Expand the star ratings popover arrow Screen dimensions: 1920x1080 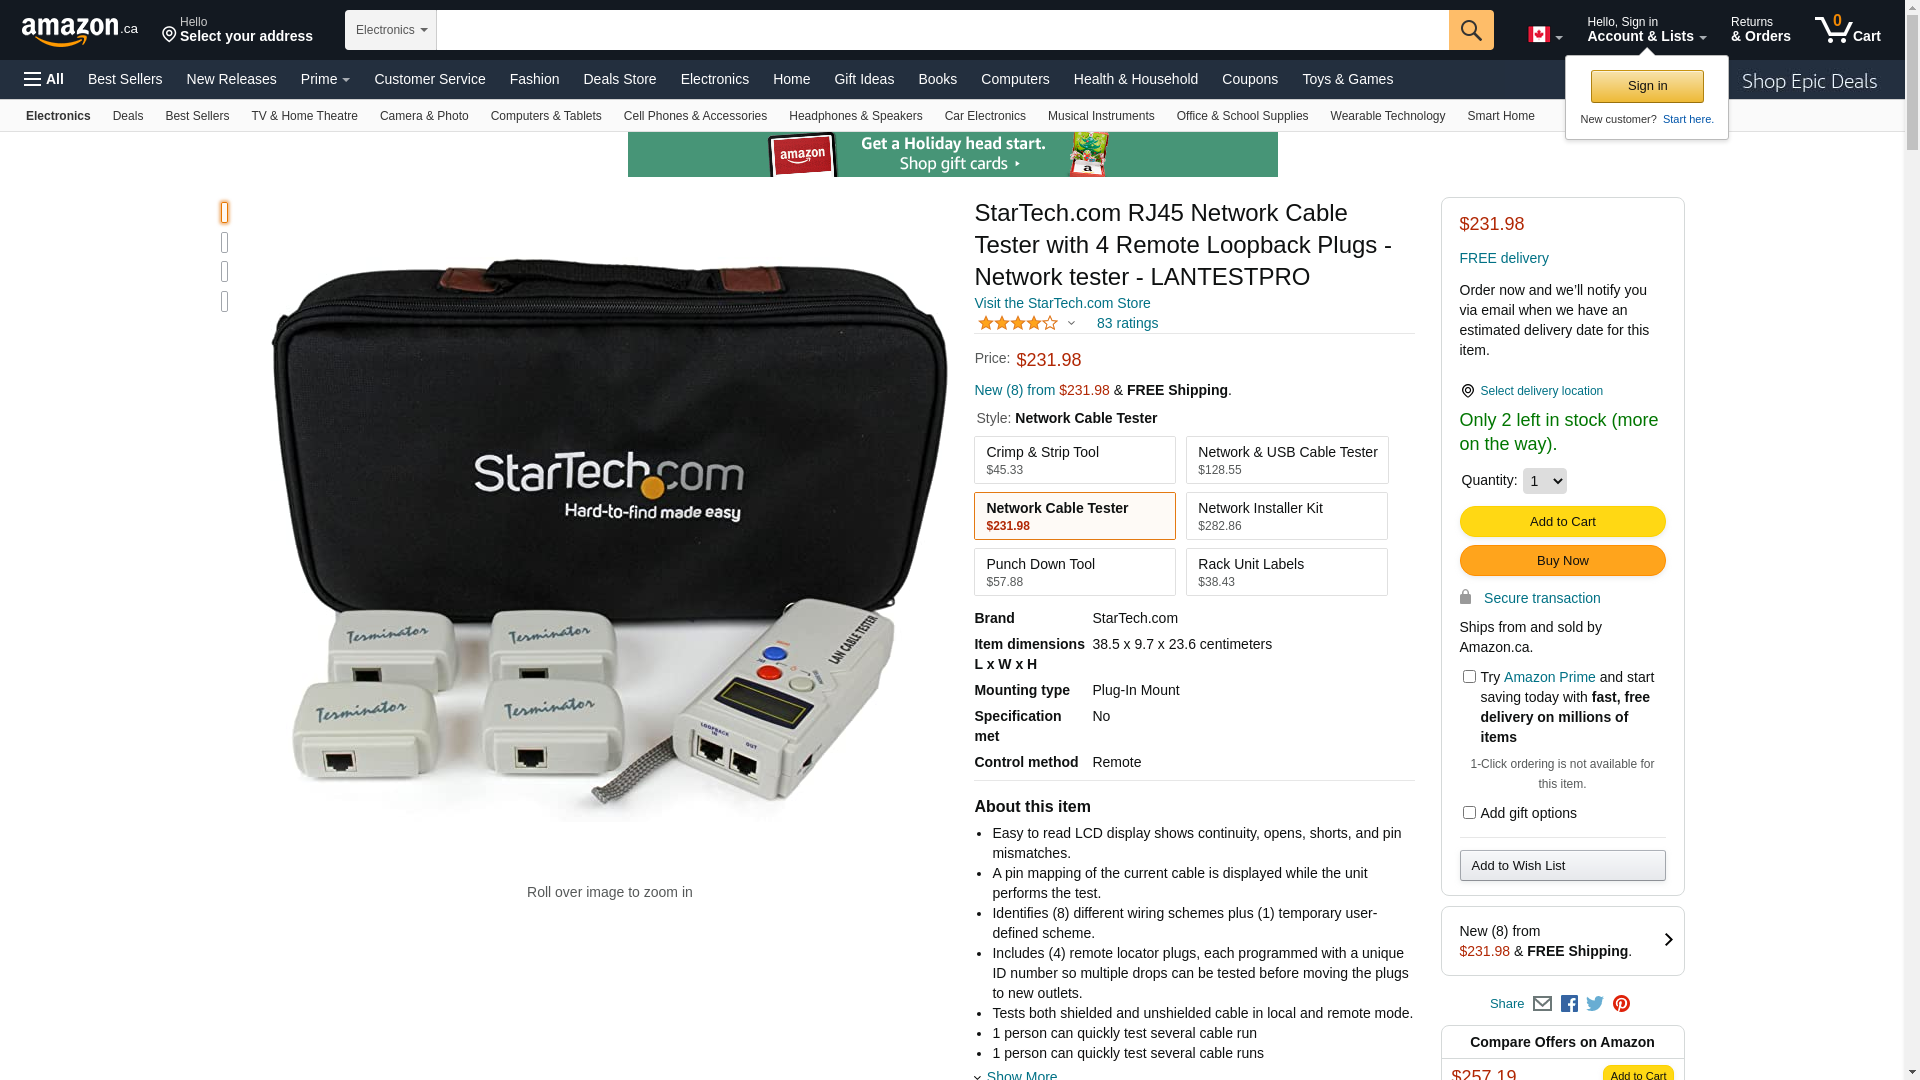pos(1071,323)
